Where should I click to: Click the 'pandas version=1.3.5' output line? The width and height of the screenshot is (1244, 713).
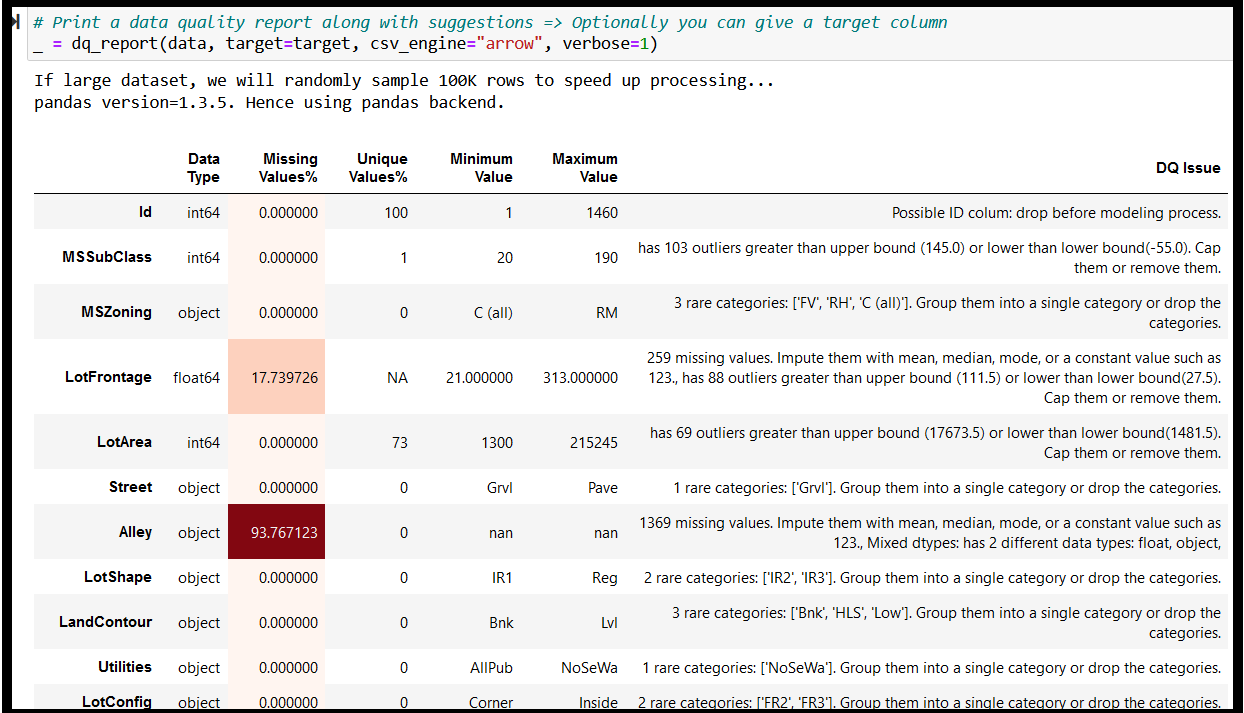click(x=269, y=102)
